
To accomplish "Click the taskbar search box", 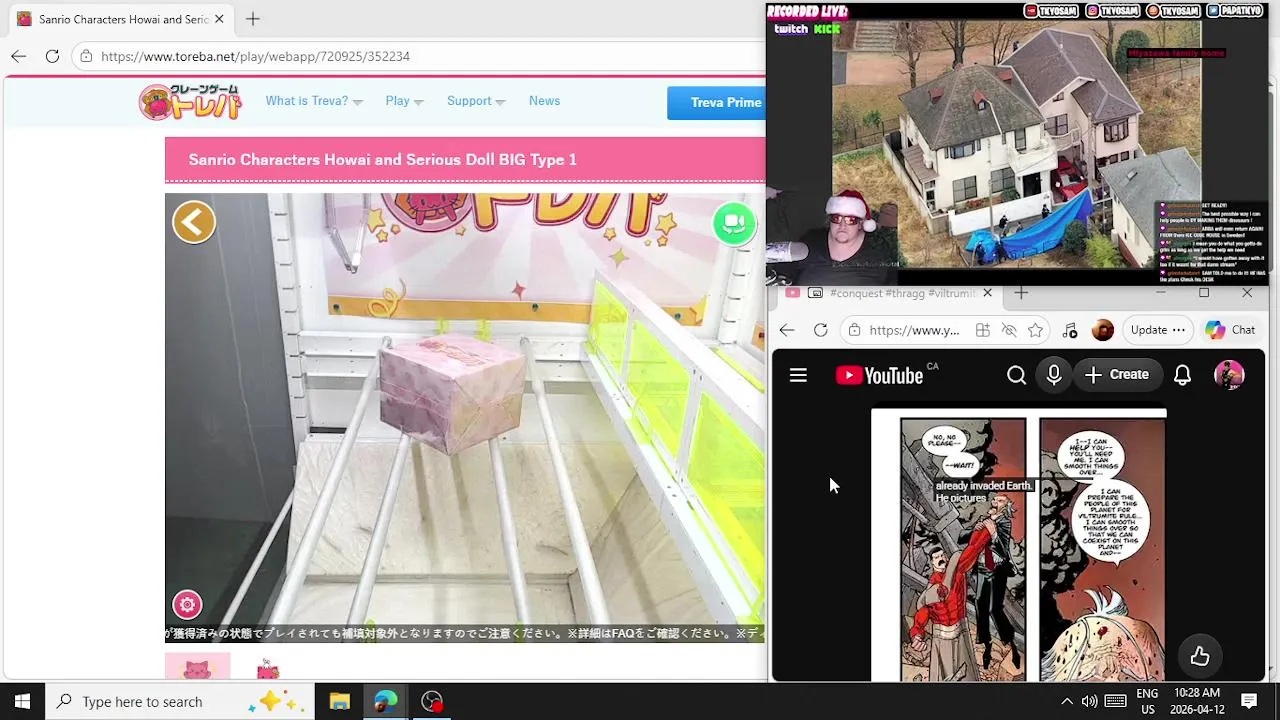I will click(180, 701).
